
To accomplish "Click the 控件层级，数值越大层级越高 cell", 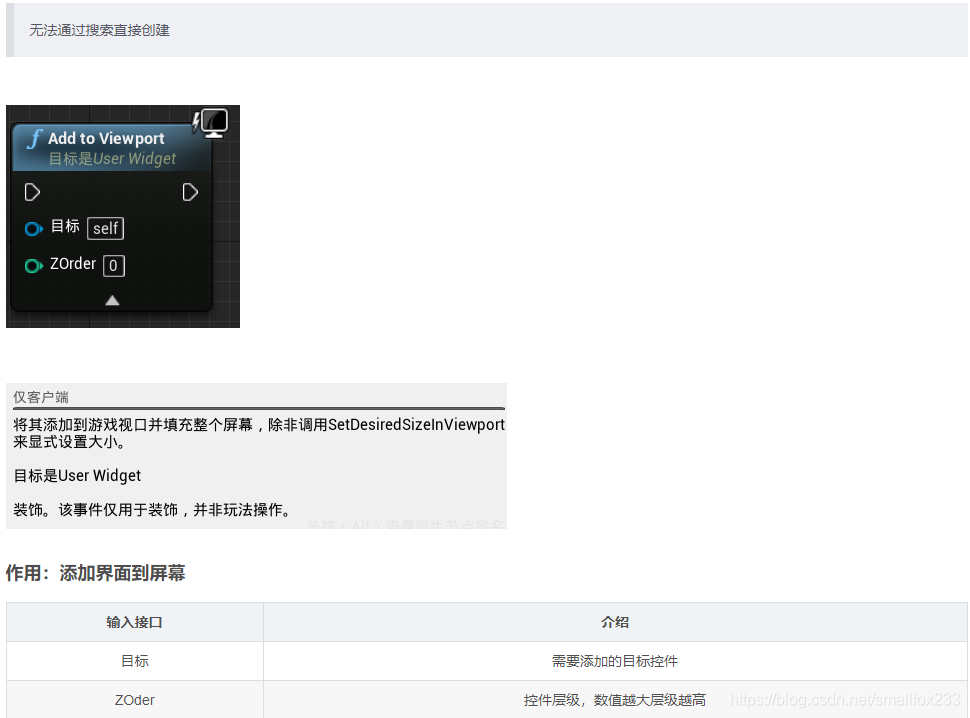I will click(615, 699).
